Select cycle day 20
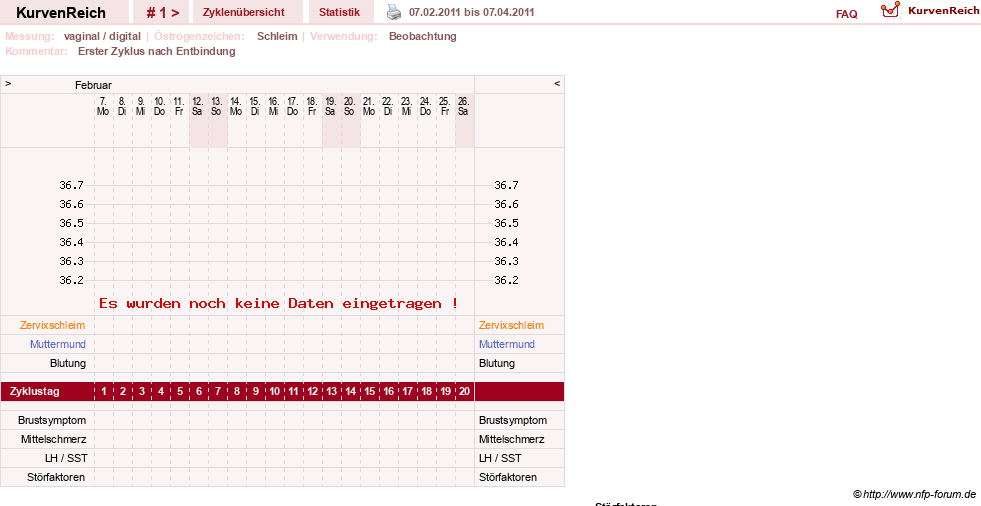The image size is (981, 506). click(x=464, y=392)
